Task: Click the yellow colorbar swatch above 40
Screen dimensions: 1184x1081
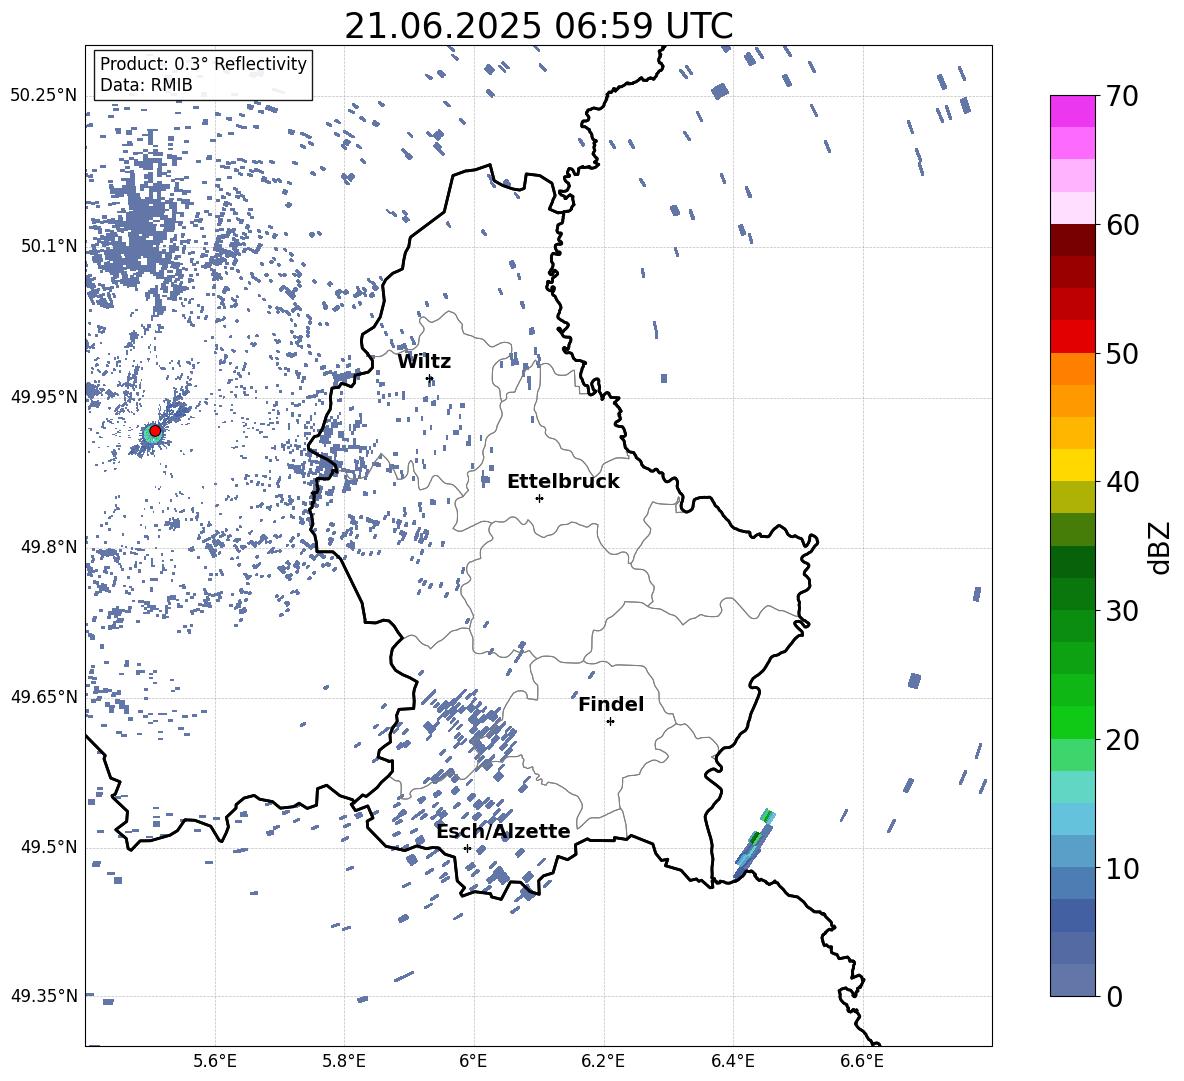Action: point(1072,465)
